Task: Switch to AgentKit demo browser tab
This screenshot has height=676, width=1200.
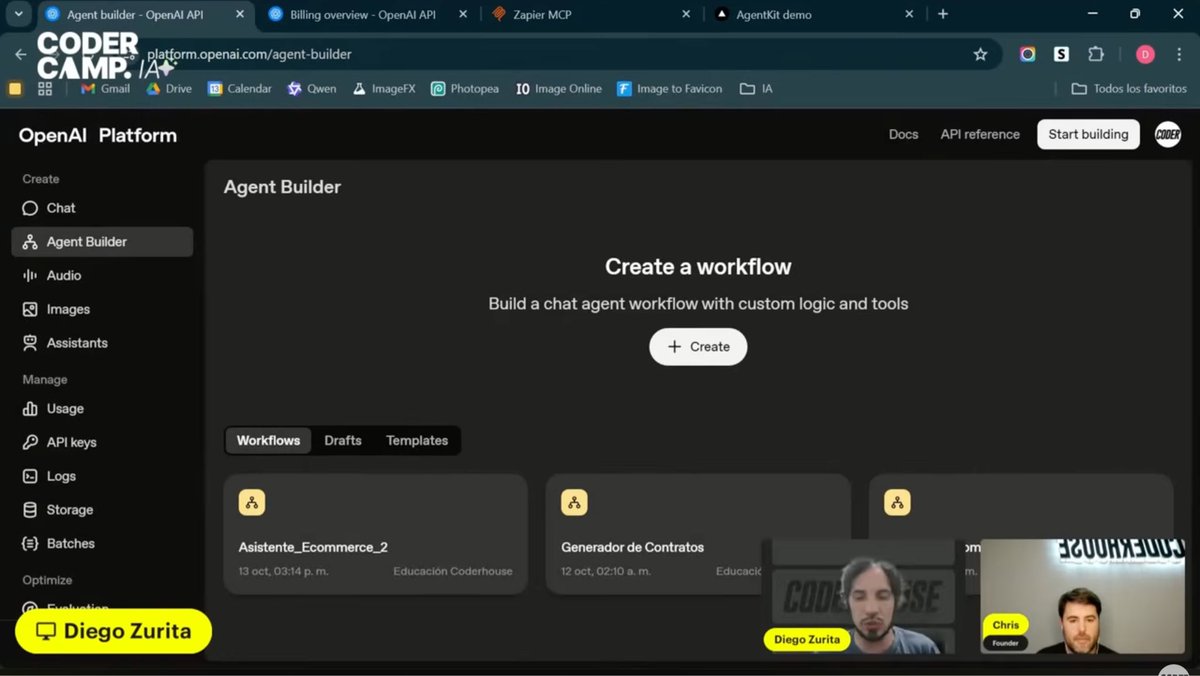Action: coord(814,15)
